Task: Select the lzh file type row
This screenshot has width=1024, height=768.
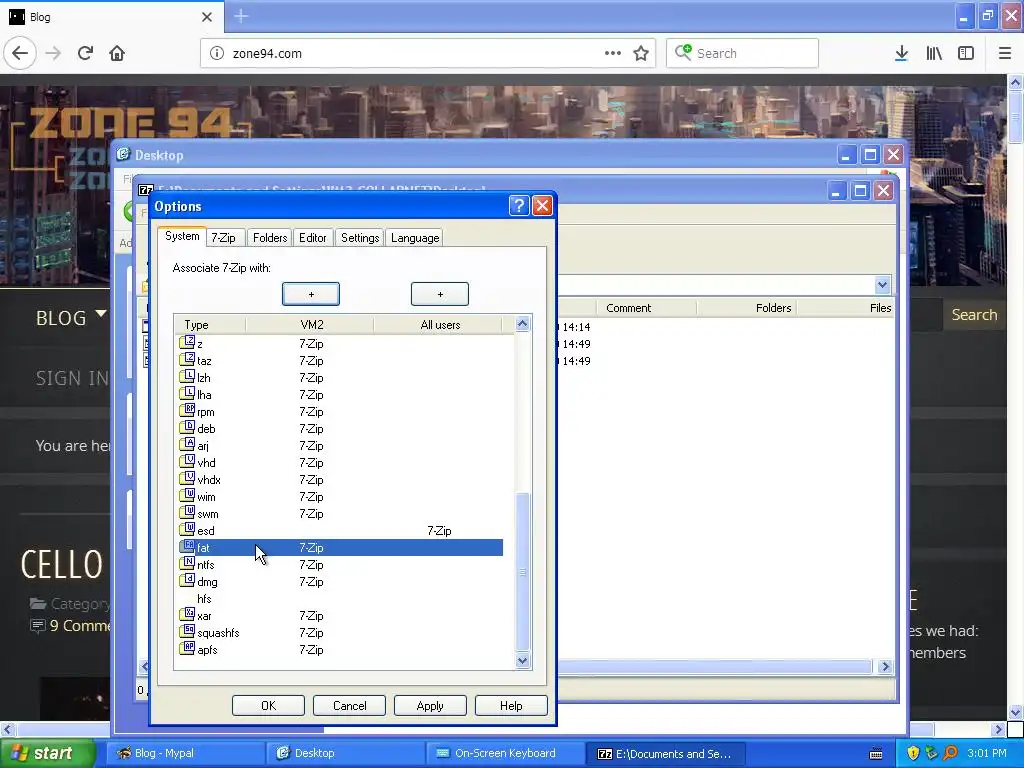Action: (340, 377)
